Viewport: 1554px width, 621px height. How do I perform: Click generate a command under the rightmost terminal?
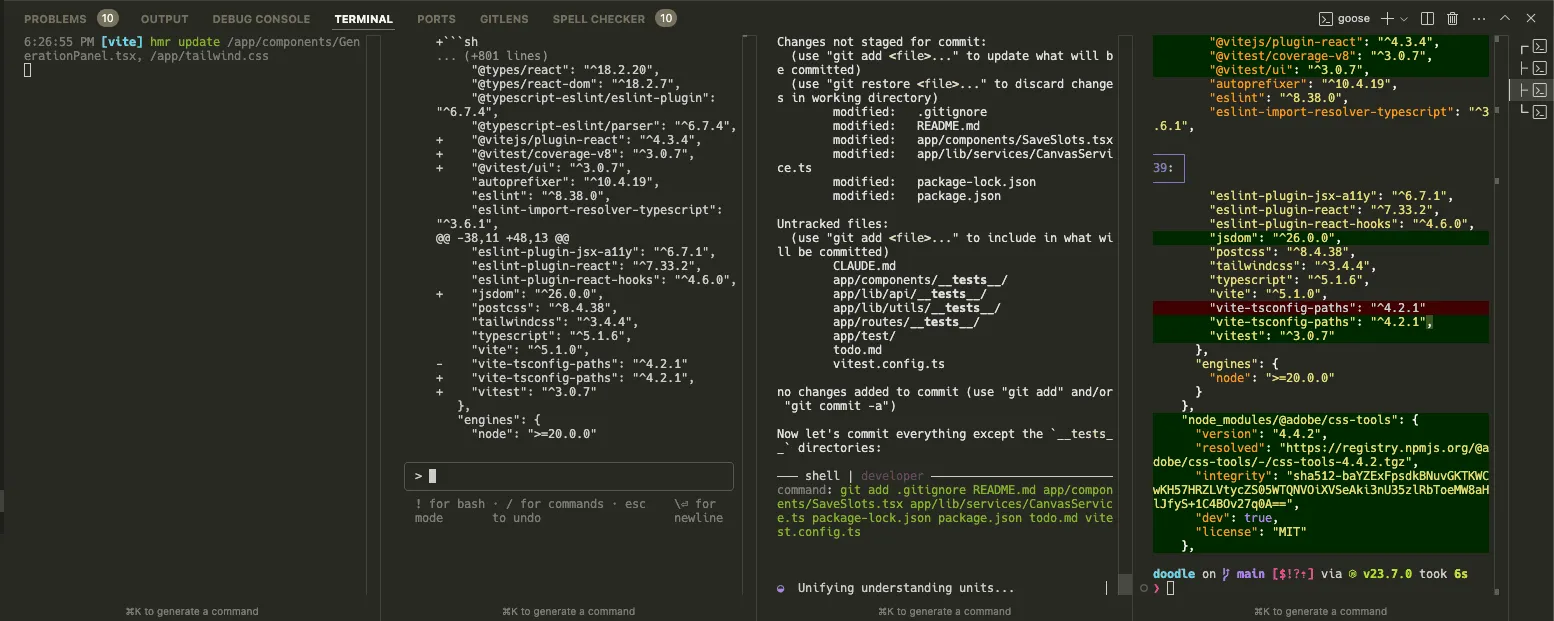click(x=1321, y=611)
